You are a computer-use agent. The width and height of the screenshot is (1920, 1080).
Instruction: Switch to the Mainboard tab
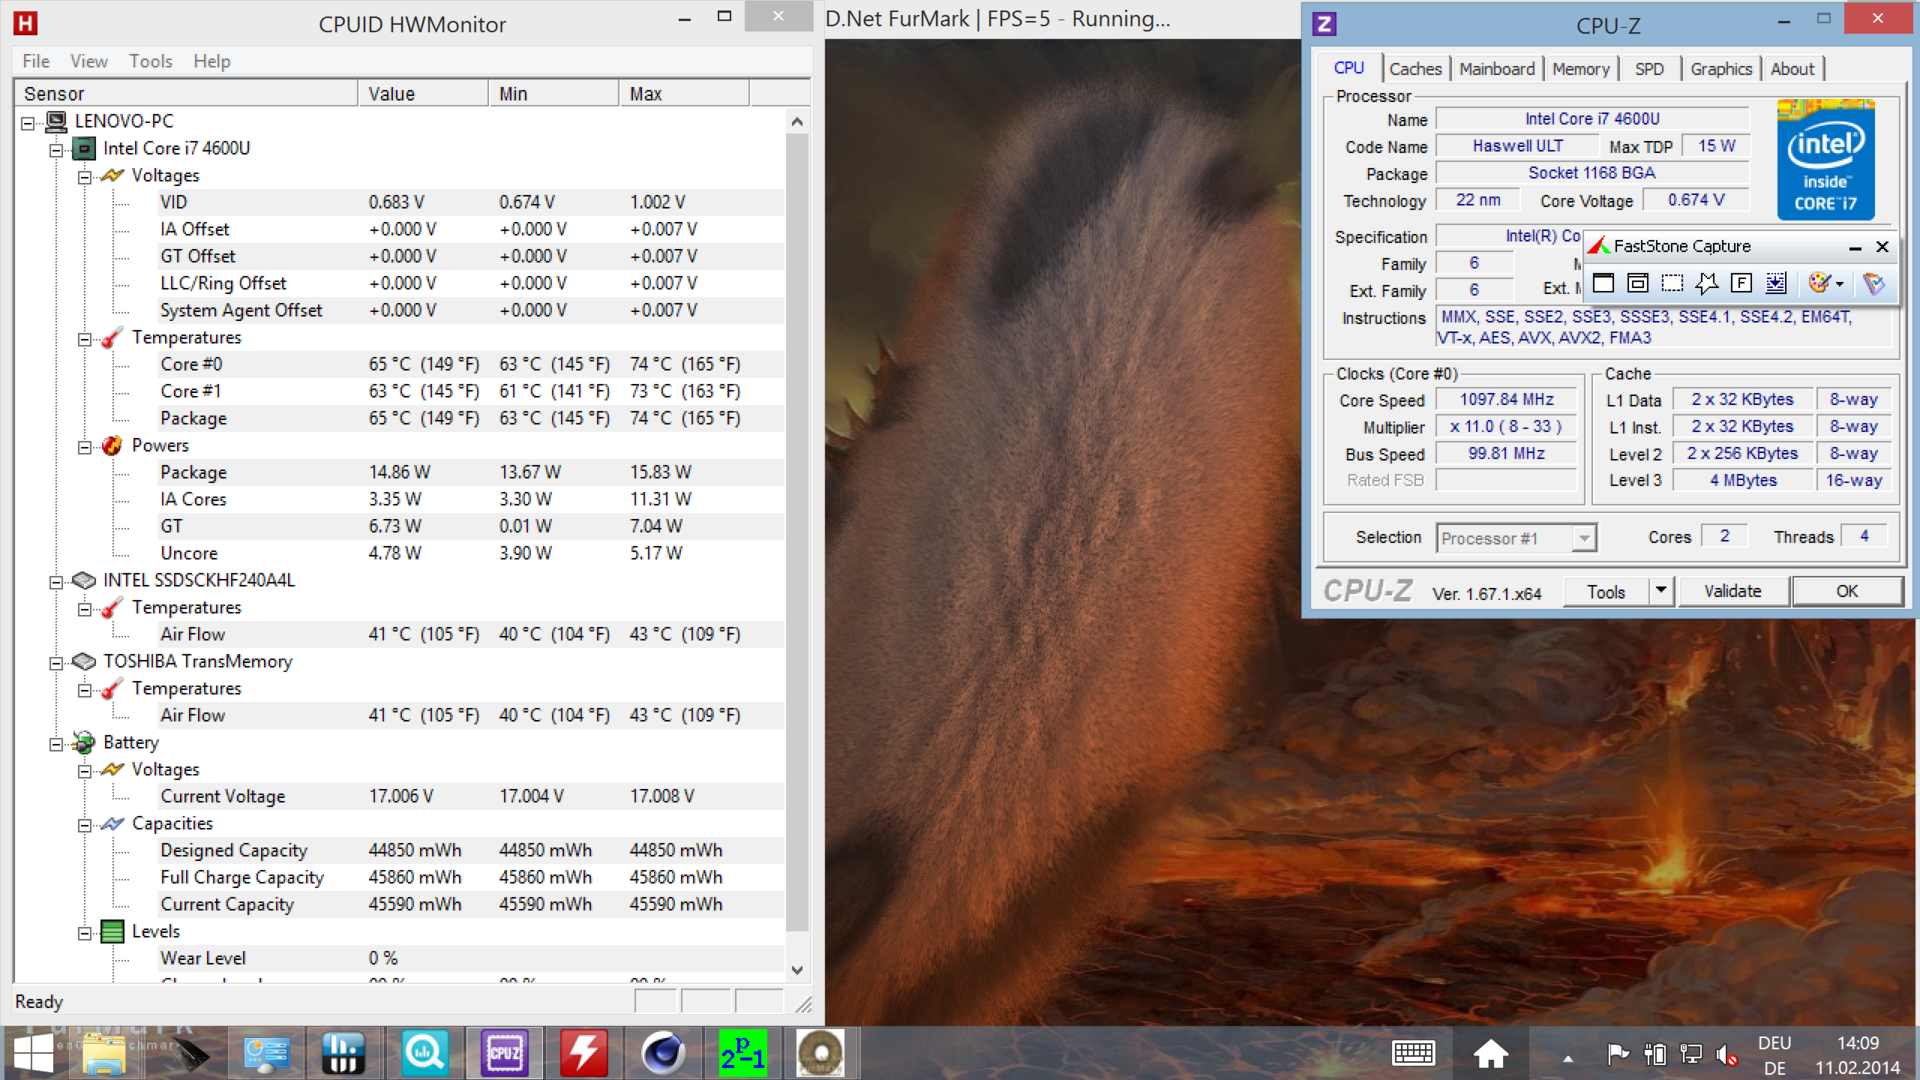1496,69
